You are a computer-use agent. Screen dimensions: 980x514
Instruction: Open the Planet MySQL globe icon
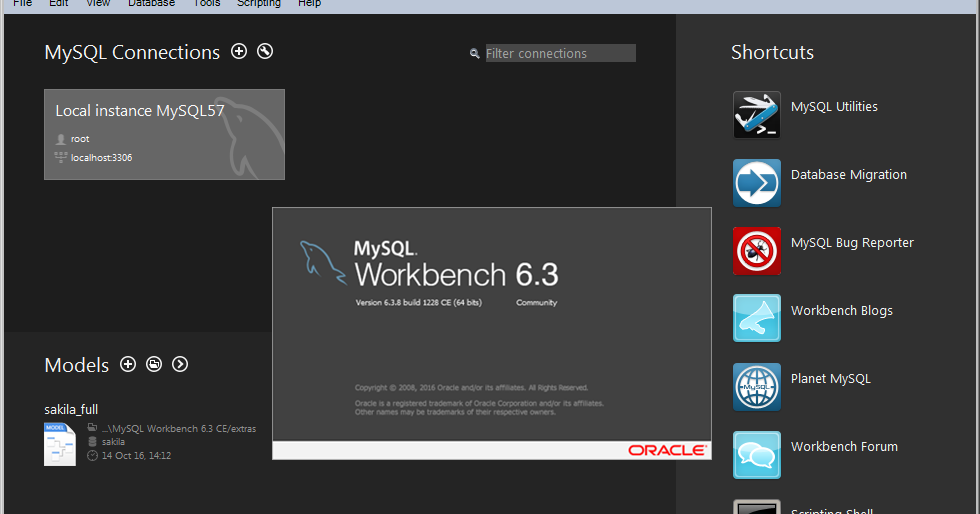coord(757,387)
